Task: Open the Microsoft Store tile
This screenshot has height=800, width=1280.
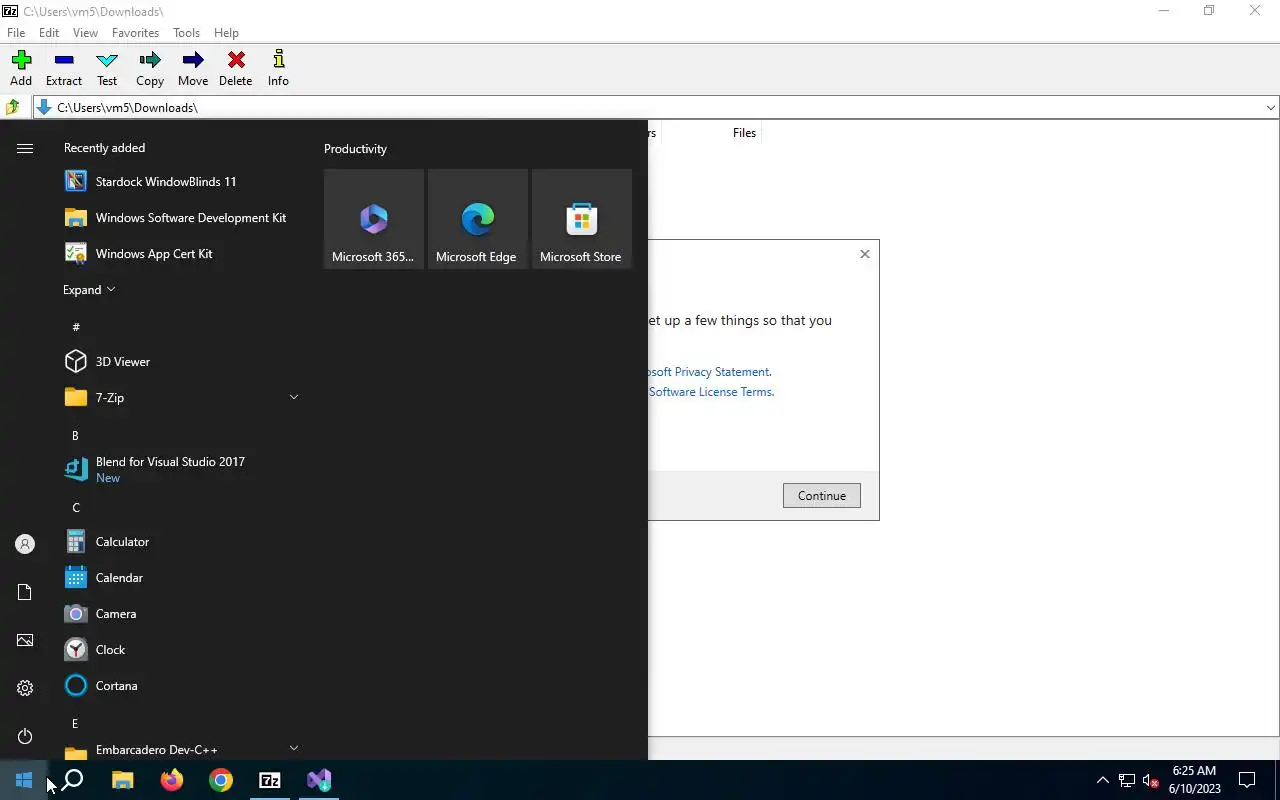Action: pyautogui.click(x=581, y=218)
